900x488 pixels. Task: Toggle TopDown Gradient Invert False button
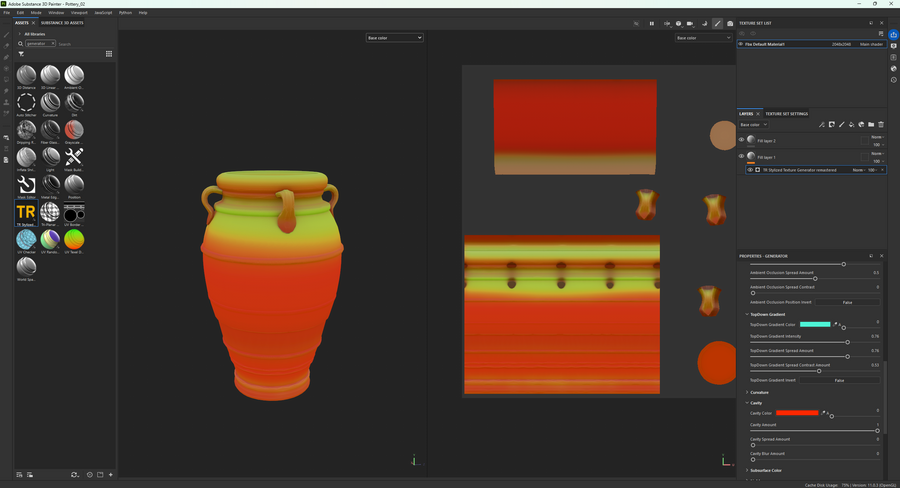coord(839,380)
